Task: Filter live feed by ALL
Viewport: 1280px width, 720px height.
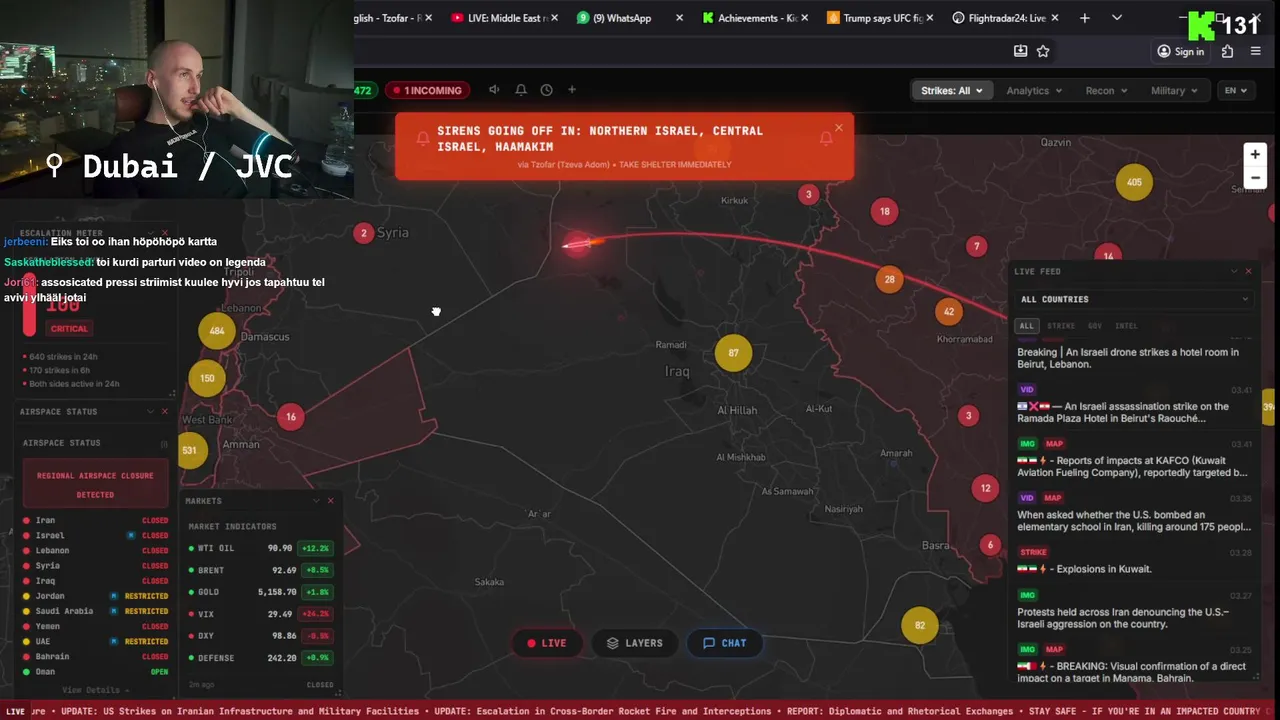Action: (x=1026, y=326)
